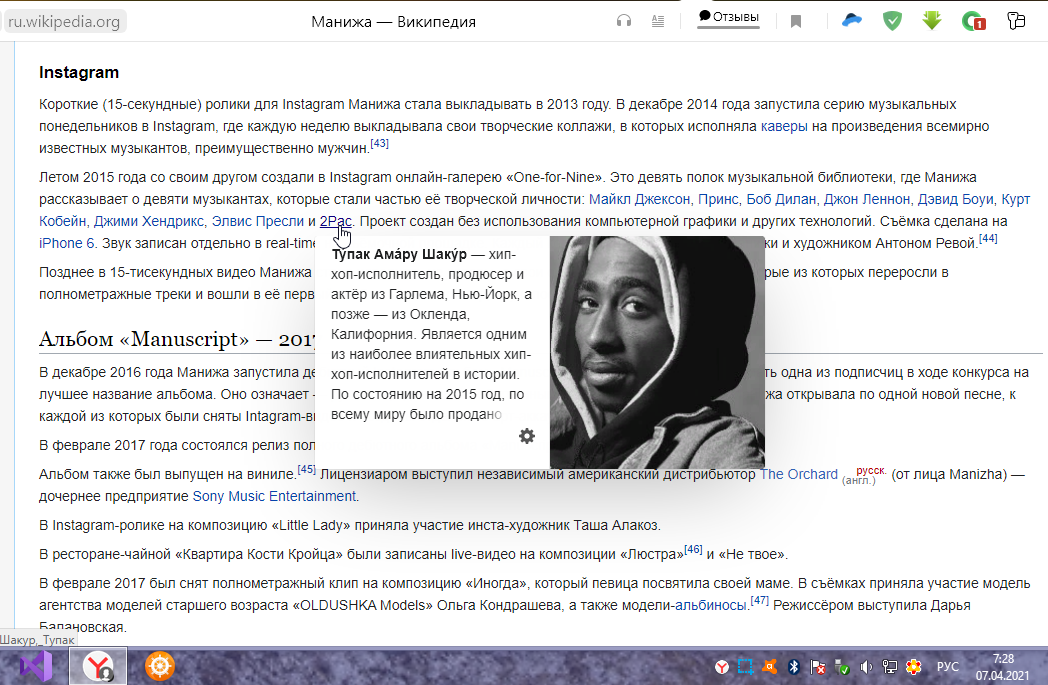1048x685 pixels.
Task: Open the green shield Adguard extension
Action: (x=892, y=21)
